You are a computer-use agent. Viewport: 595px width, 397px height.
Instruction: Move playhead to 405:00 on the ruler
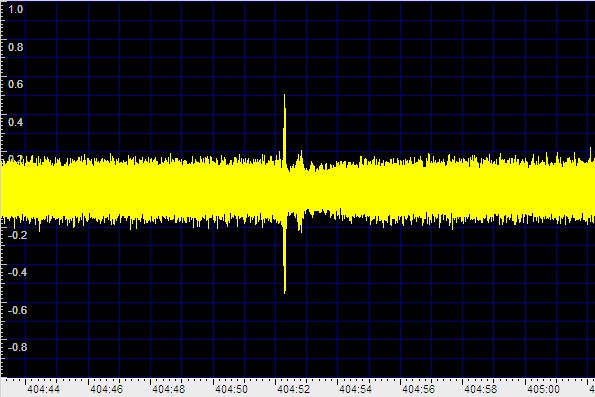[543, 389]
